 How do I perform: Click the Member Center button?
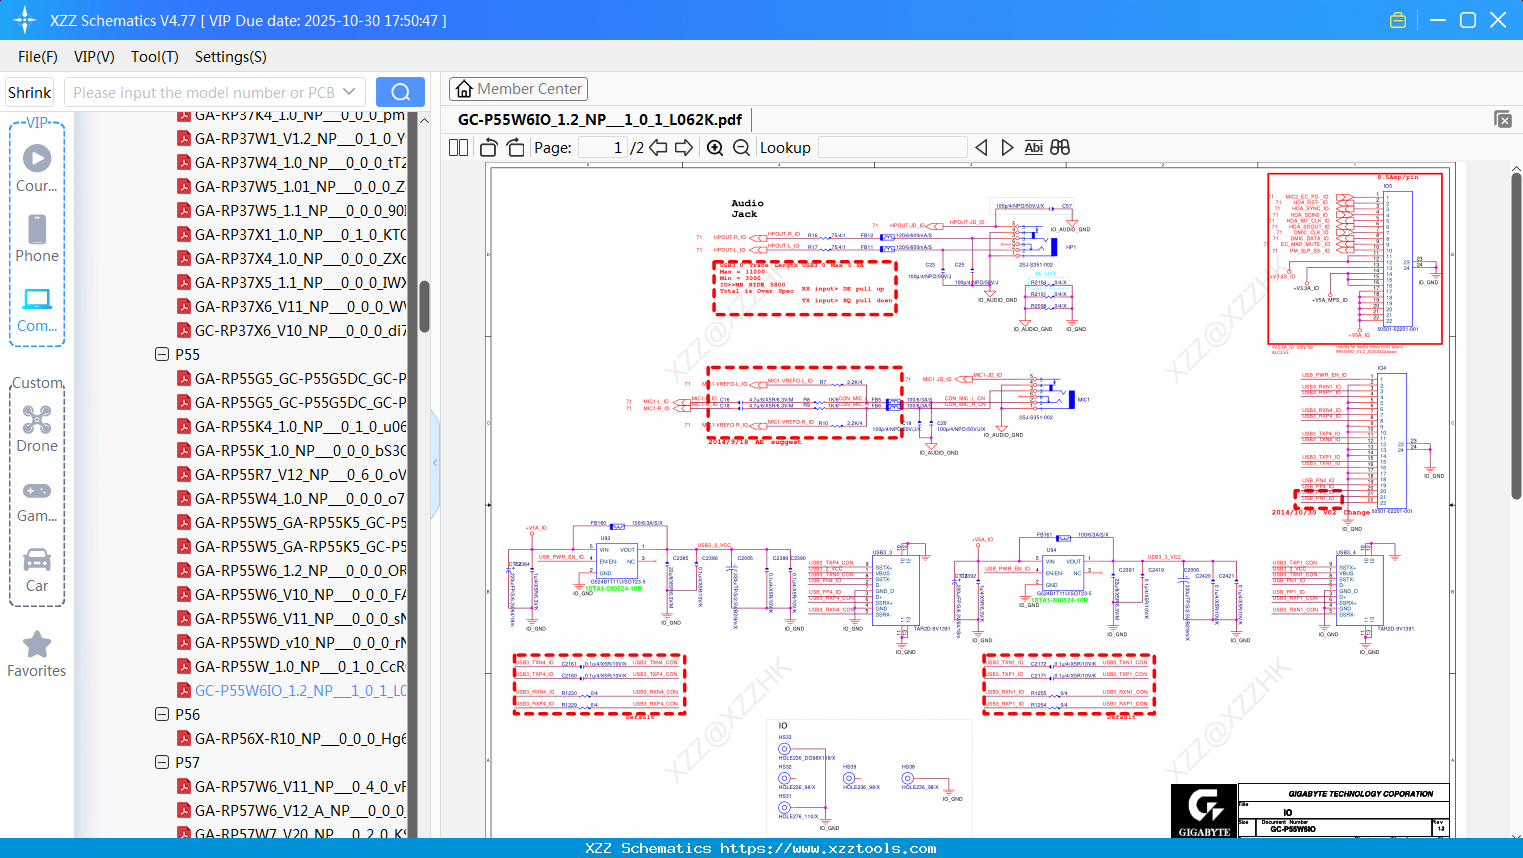[x=518, y=89]
